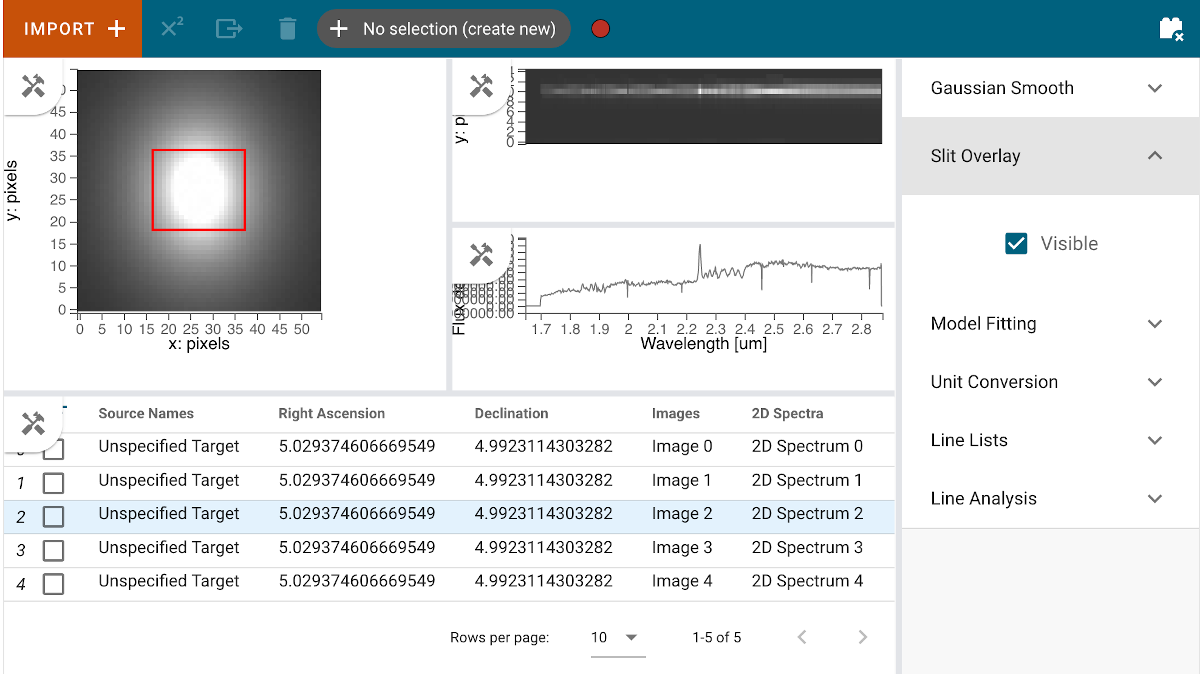Open tools menu of 2D spectrum viewer
Viewport: 1200px width, 674px height.
(x=482, y=86)
